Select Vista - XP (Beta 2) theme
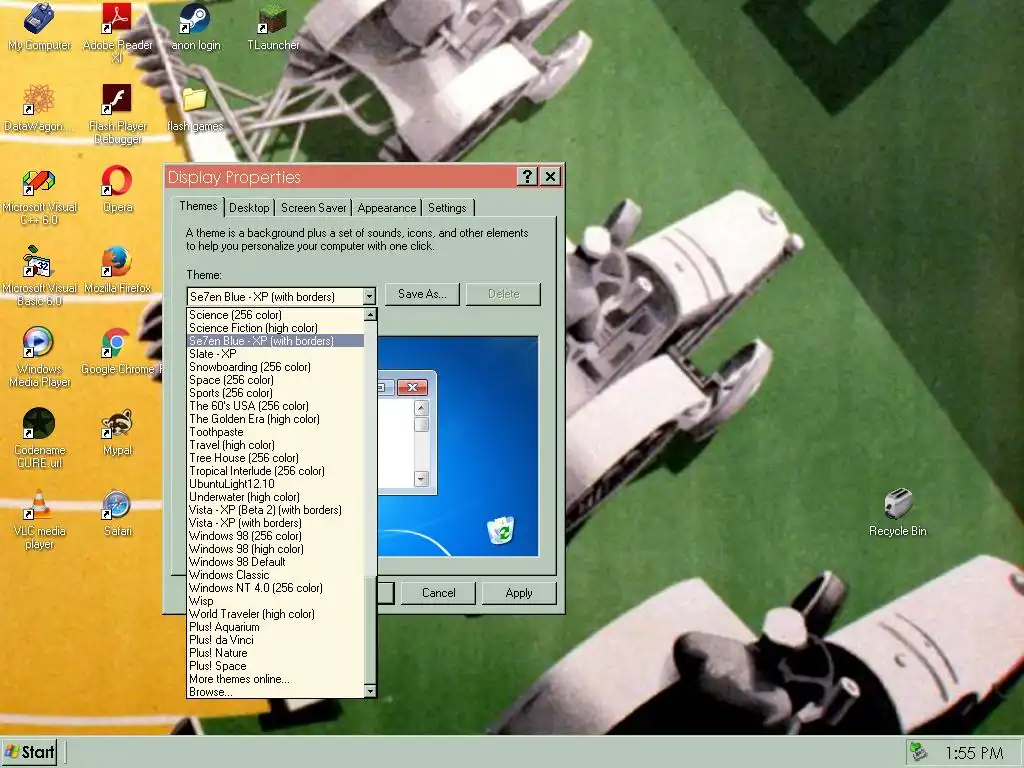The width and height of the screenshot is (1024, 768). (276, 510)
